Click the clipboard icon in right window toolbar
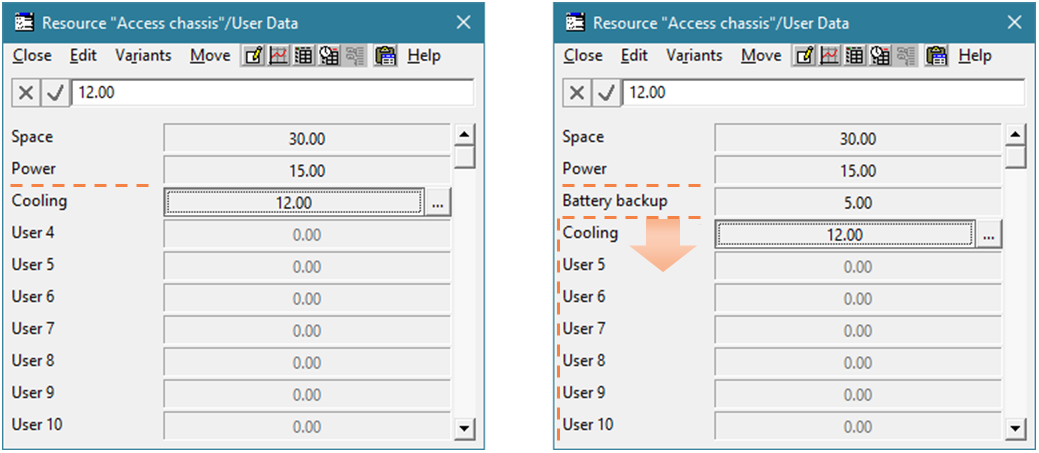The image size is (1039, 453). click(x=936, y=56)
